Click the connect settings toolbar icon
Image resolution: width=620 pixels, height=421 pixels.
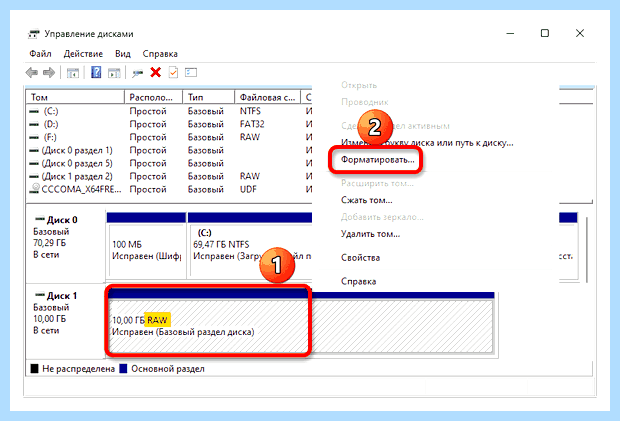coord(137,73)
